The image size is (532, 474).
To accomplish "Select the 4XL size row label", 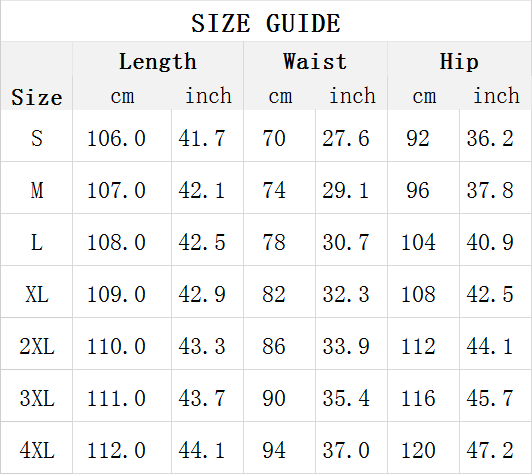I will [37, 451].
